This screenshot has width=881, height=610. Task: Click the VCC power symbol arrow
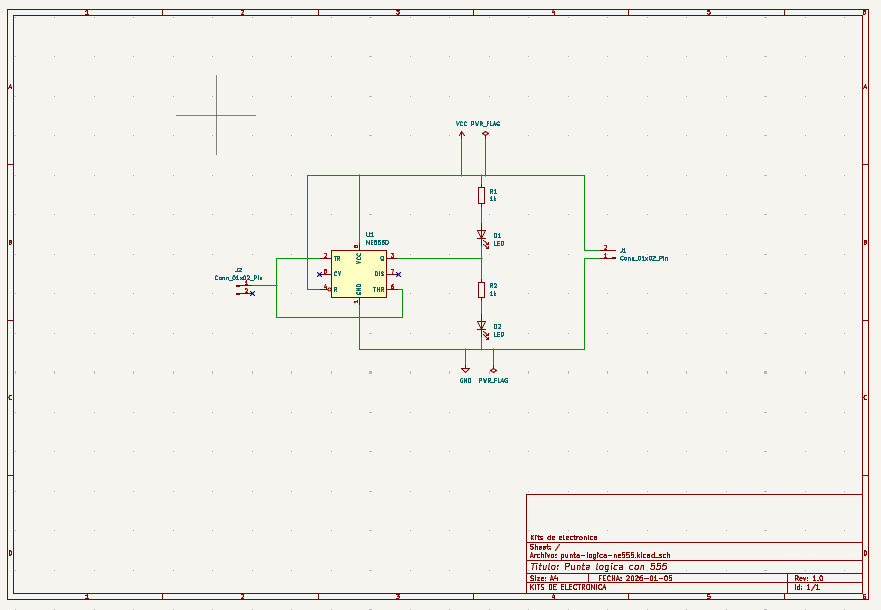coord(461,135)
